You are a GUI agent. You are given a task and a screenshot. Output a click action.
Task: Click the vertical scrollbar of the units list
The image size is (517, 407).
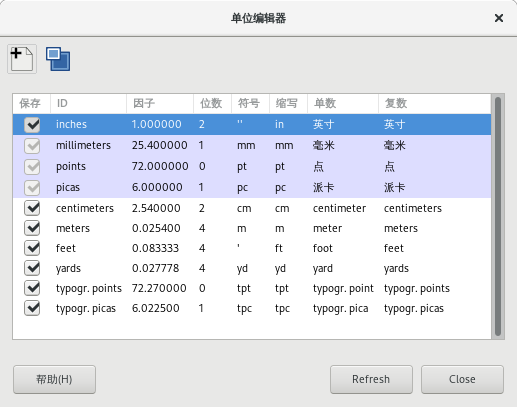[498, 217]
